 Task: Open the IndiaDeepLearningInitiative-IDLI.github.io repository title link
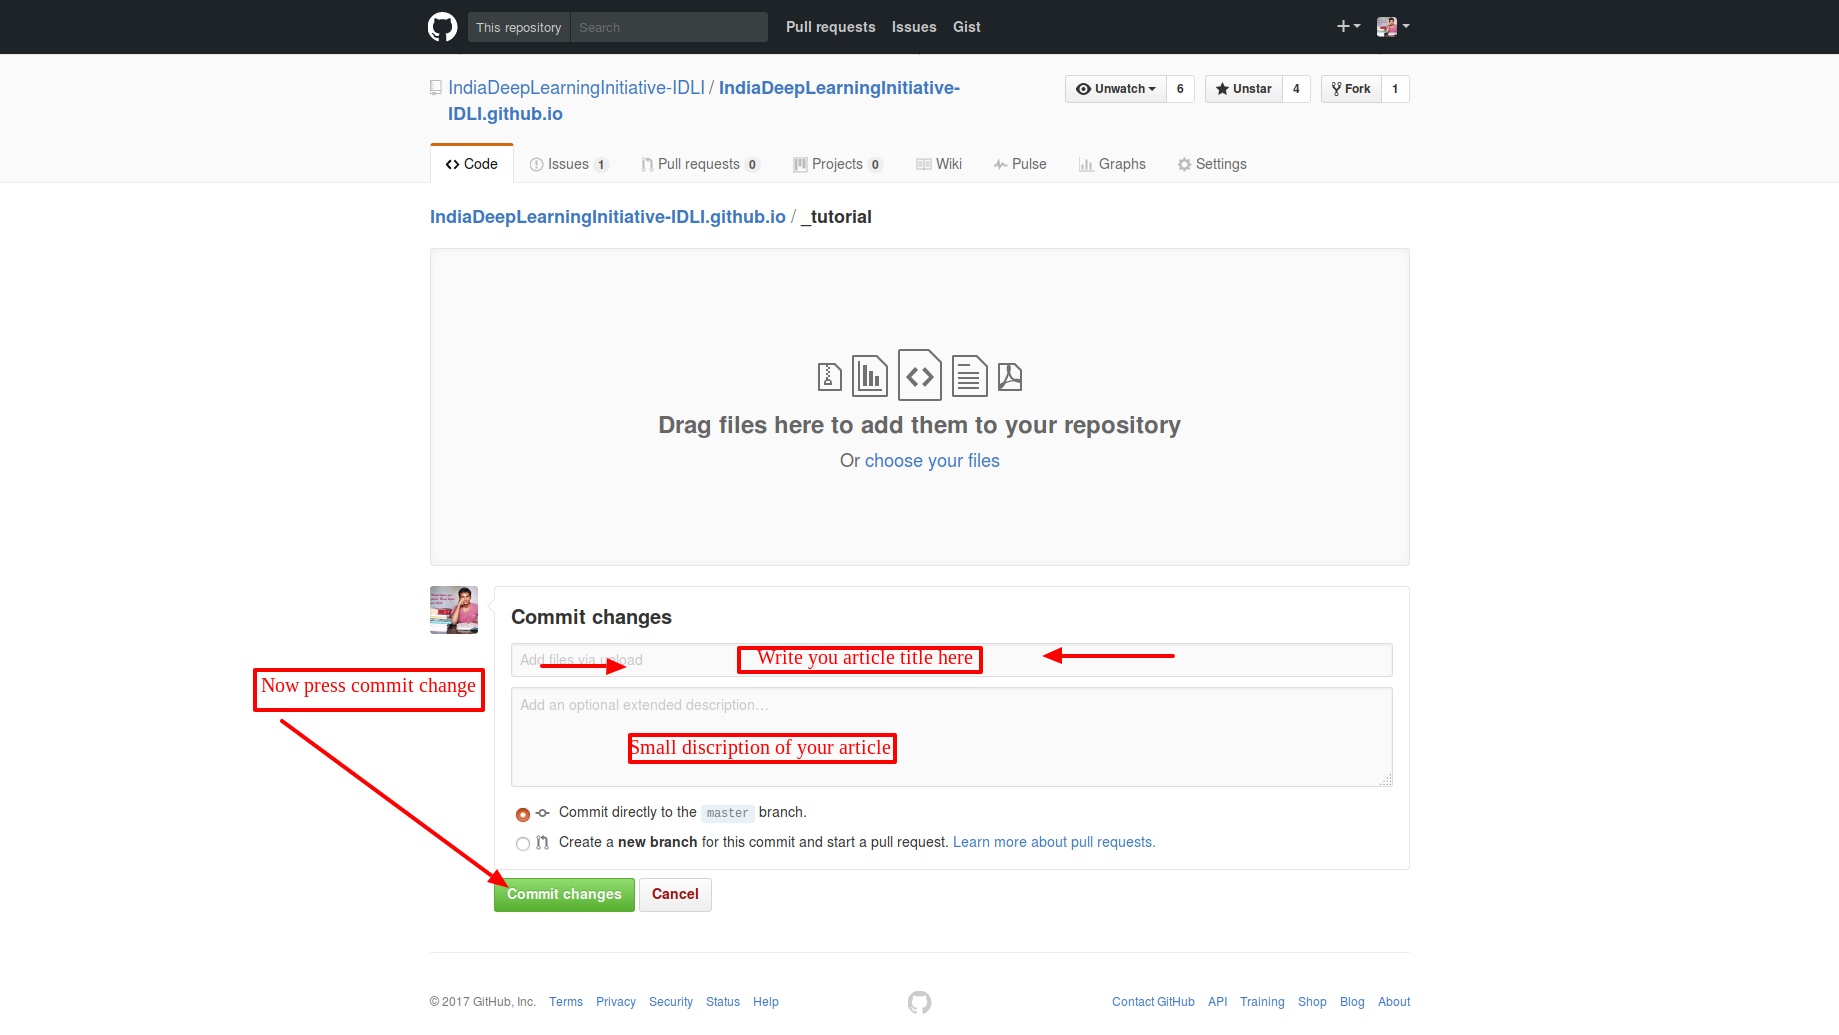pos(704,101)
